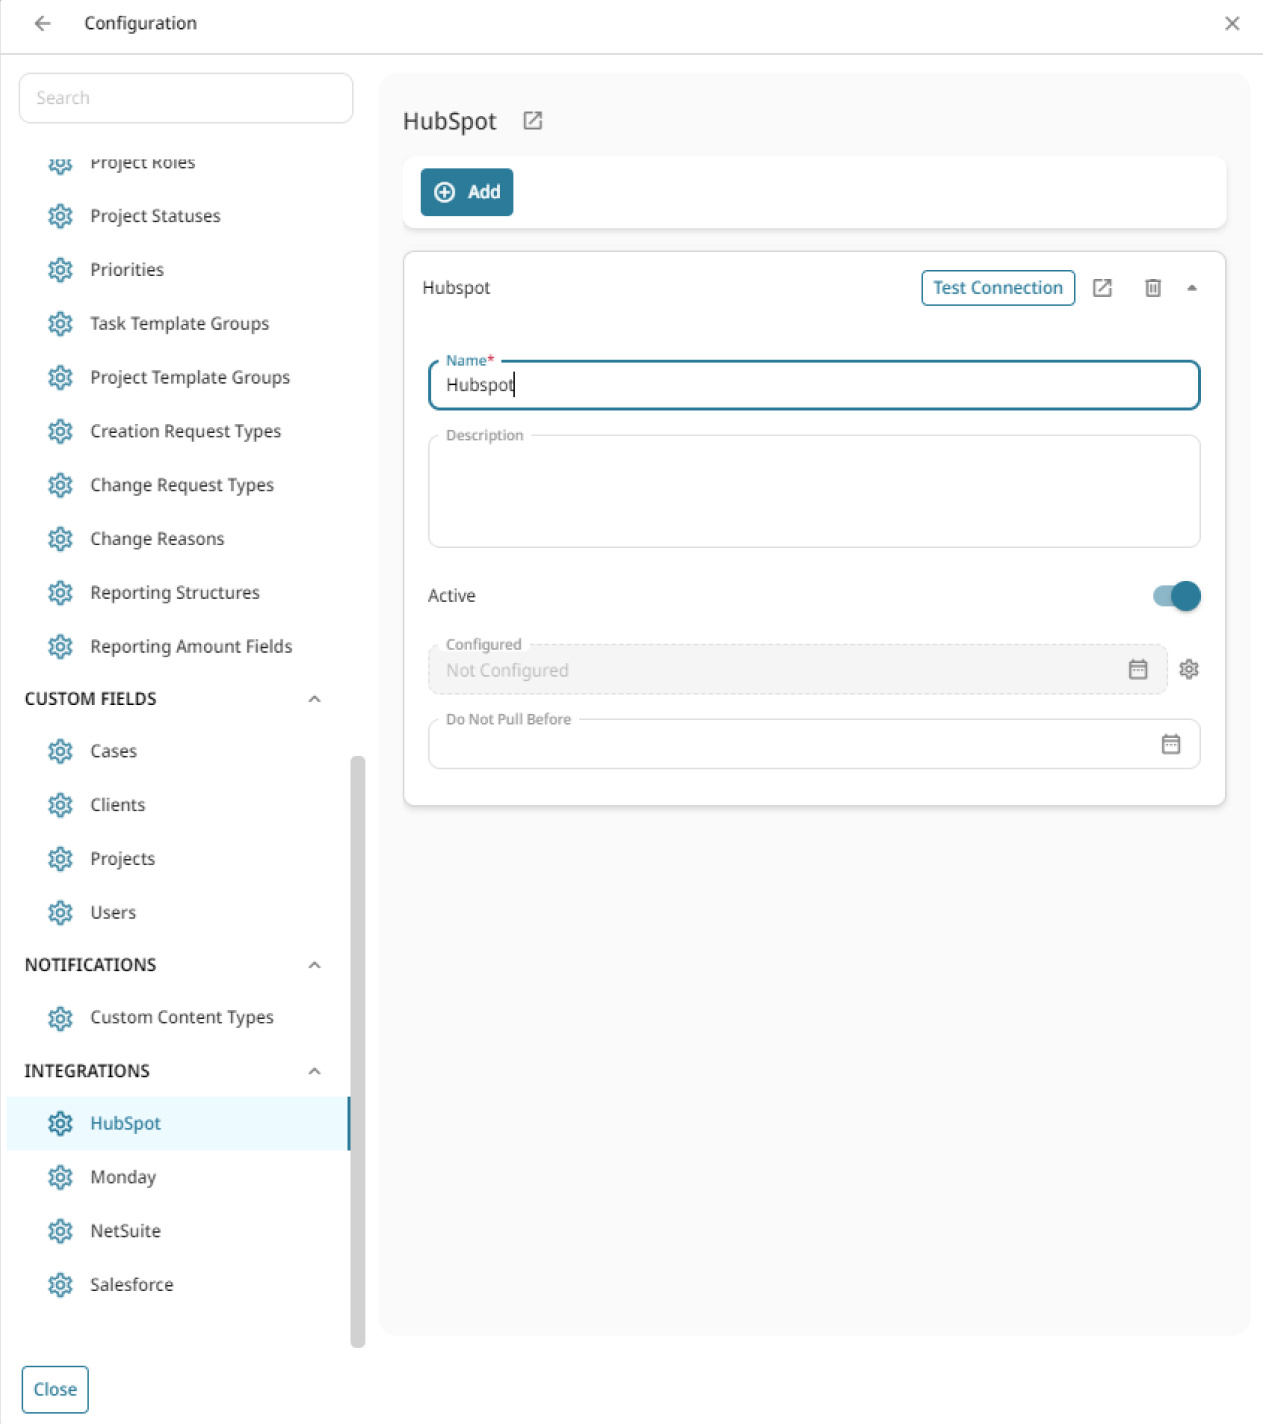The width and height of the screenshot is (1263, 1424).
Task: Open the Hubspot connection external link icon
Action: 1102,287
